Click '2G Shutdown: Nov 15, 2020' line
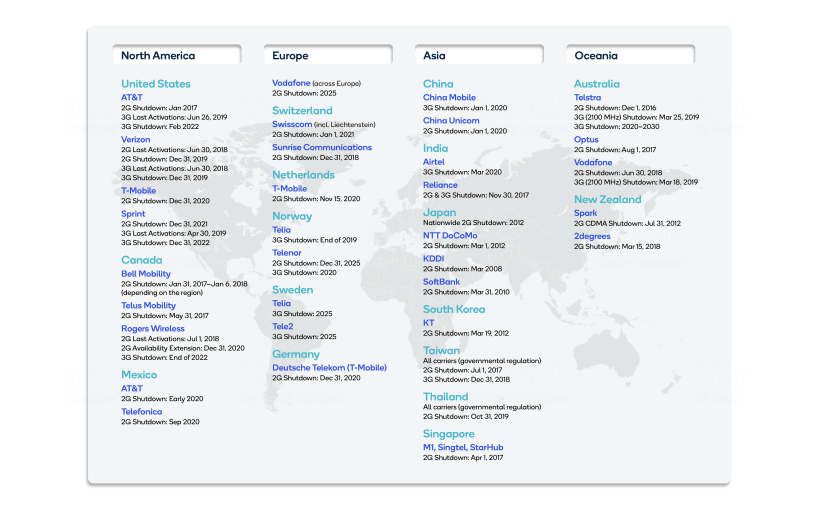The height and width of the screenshot is (509, 814). [x=316, y=199]
